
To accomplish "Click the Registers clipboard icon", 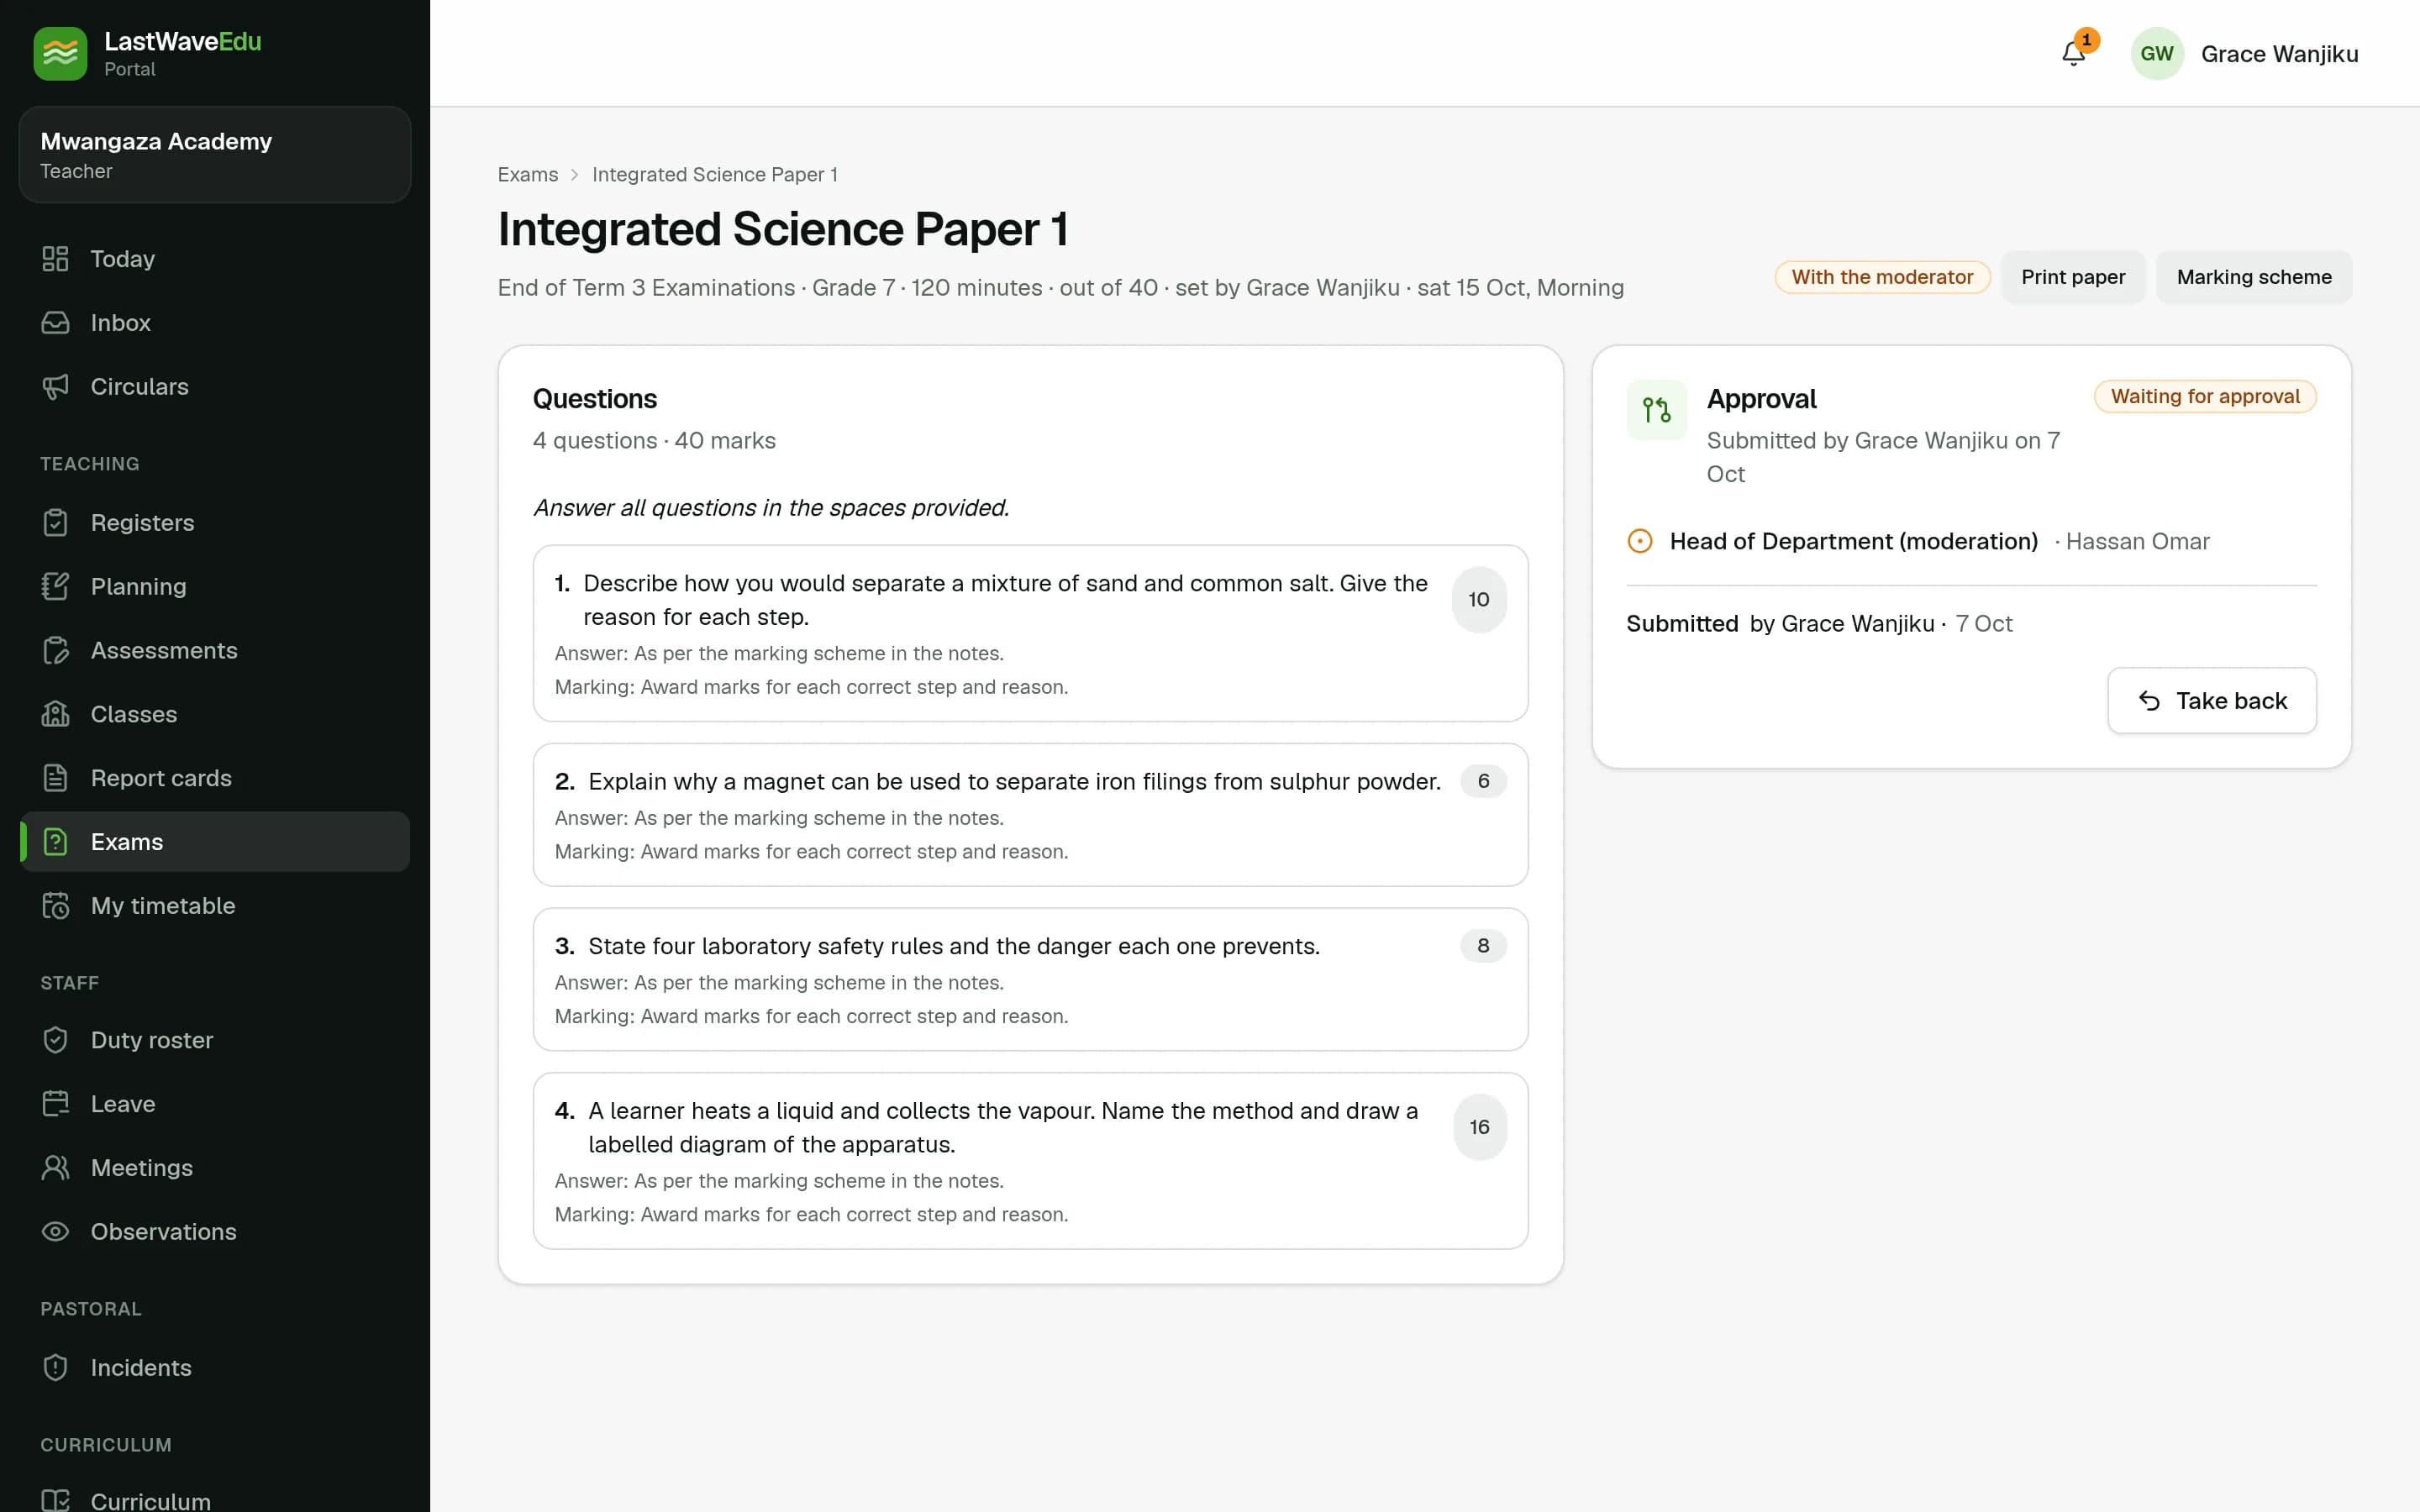I will pyautogui.click(x=55, y=523).
